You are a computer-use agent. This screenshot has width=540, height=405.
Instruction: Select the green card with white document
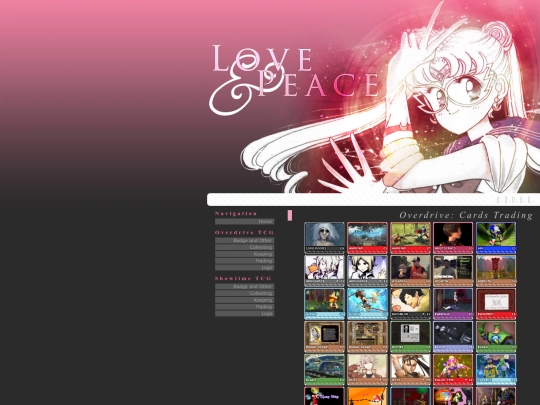[410, 337]
